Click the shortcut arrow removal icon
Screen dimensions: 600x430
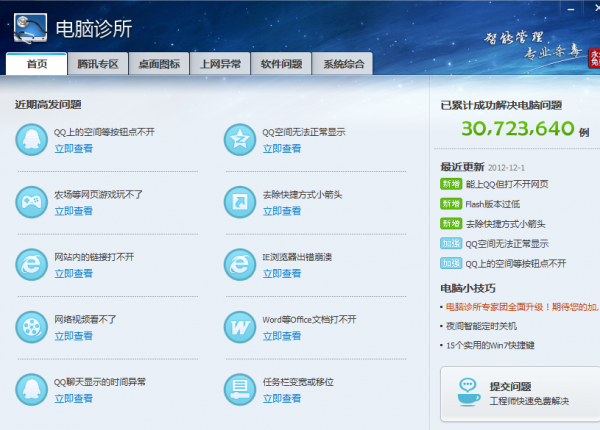click(x=240, y=201)
